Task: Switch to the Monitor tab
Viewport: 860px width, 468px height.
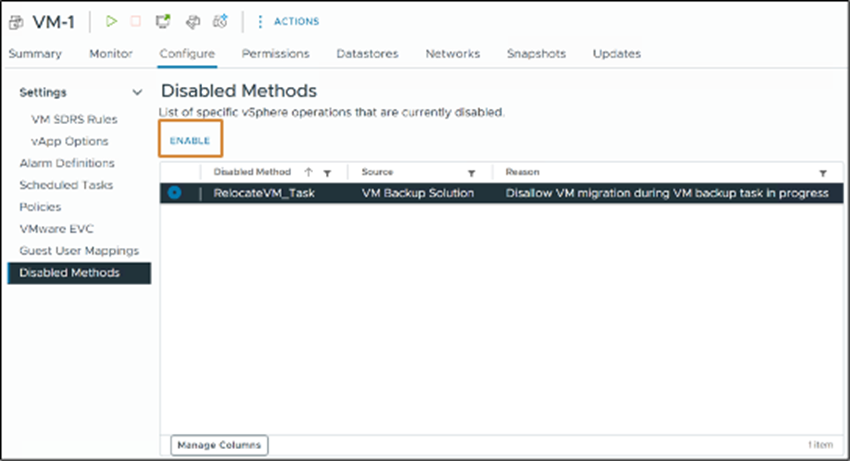Action: click(111, 54)
